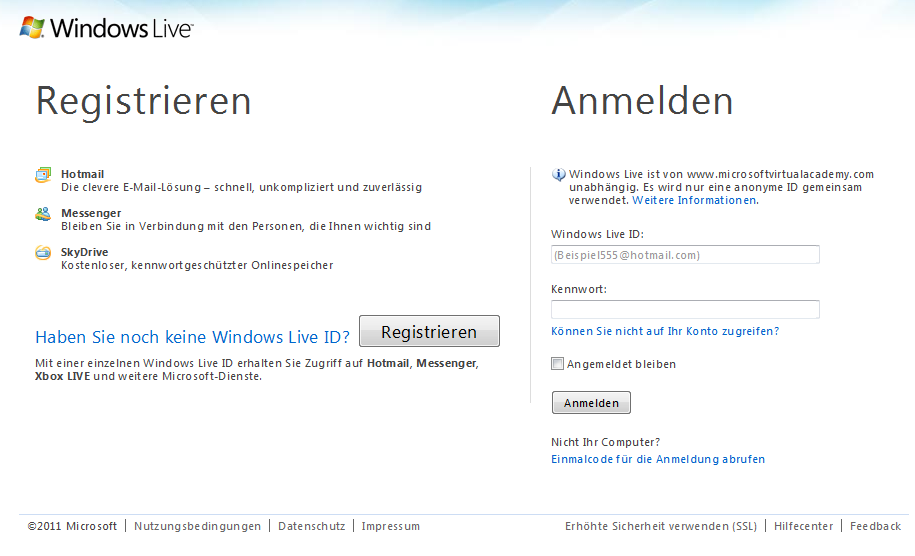
Task: Click the Hotmail envelope icon
Action: (x=43, y=175)
